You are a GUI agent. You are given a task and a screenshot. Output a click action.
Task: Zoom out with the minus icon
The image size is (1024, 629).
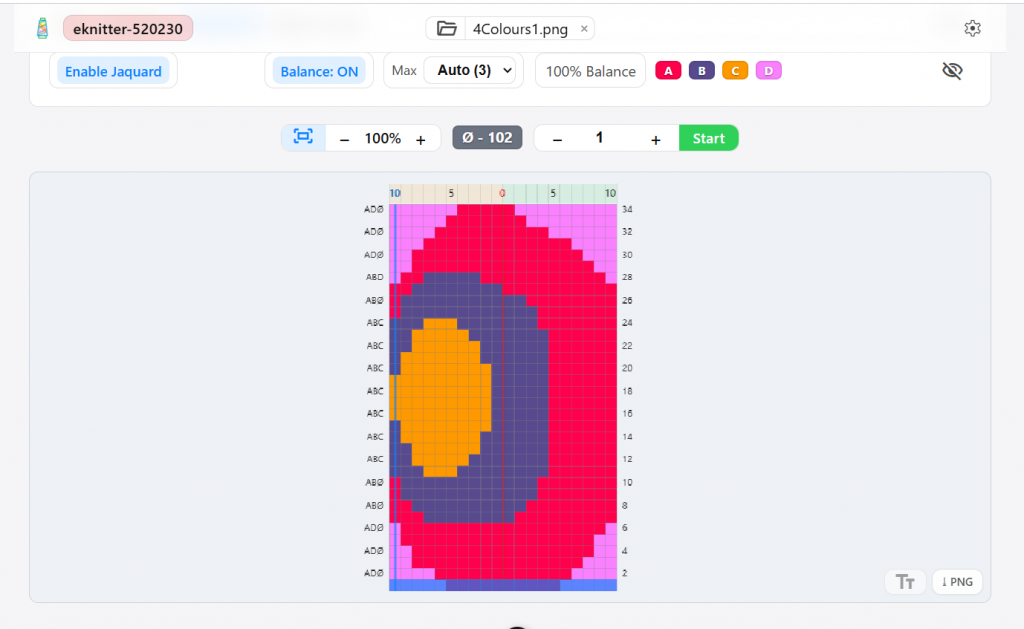click(x=345, y=139)
